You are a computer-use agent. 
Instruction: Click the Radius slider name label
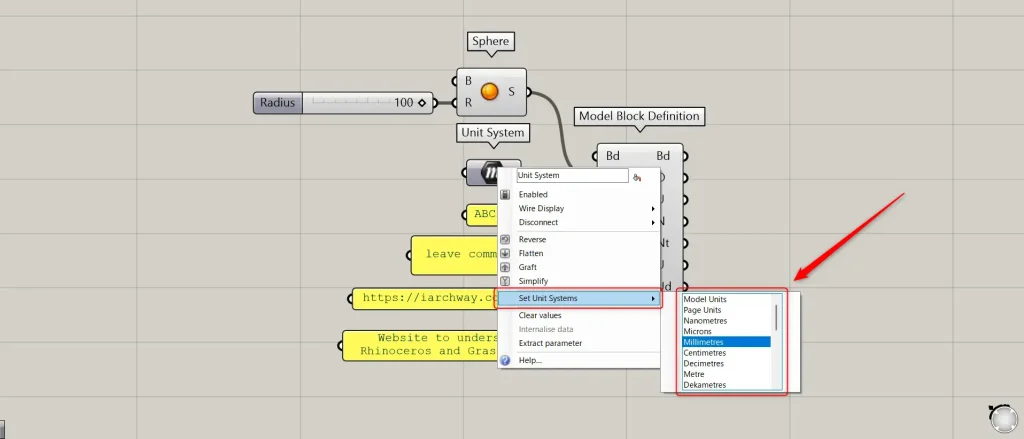coord(278,103)
